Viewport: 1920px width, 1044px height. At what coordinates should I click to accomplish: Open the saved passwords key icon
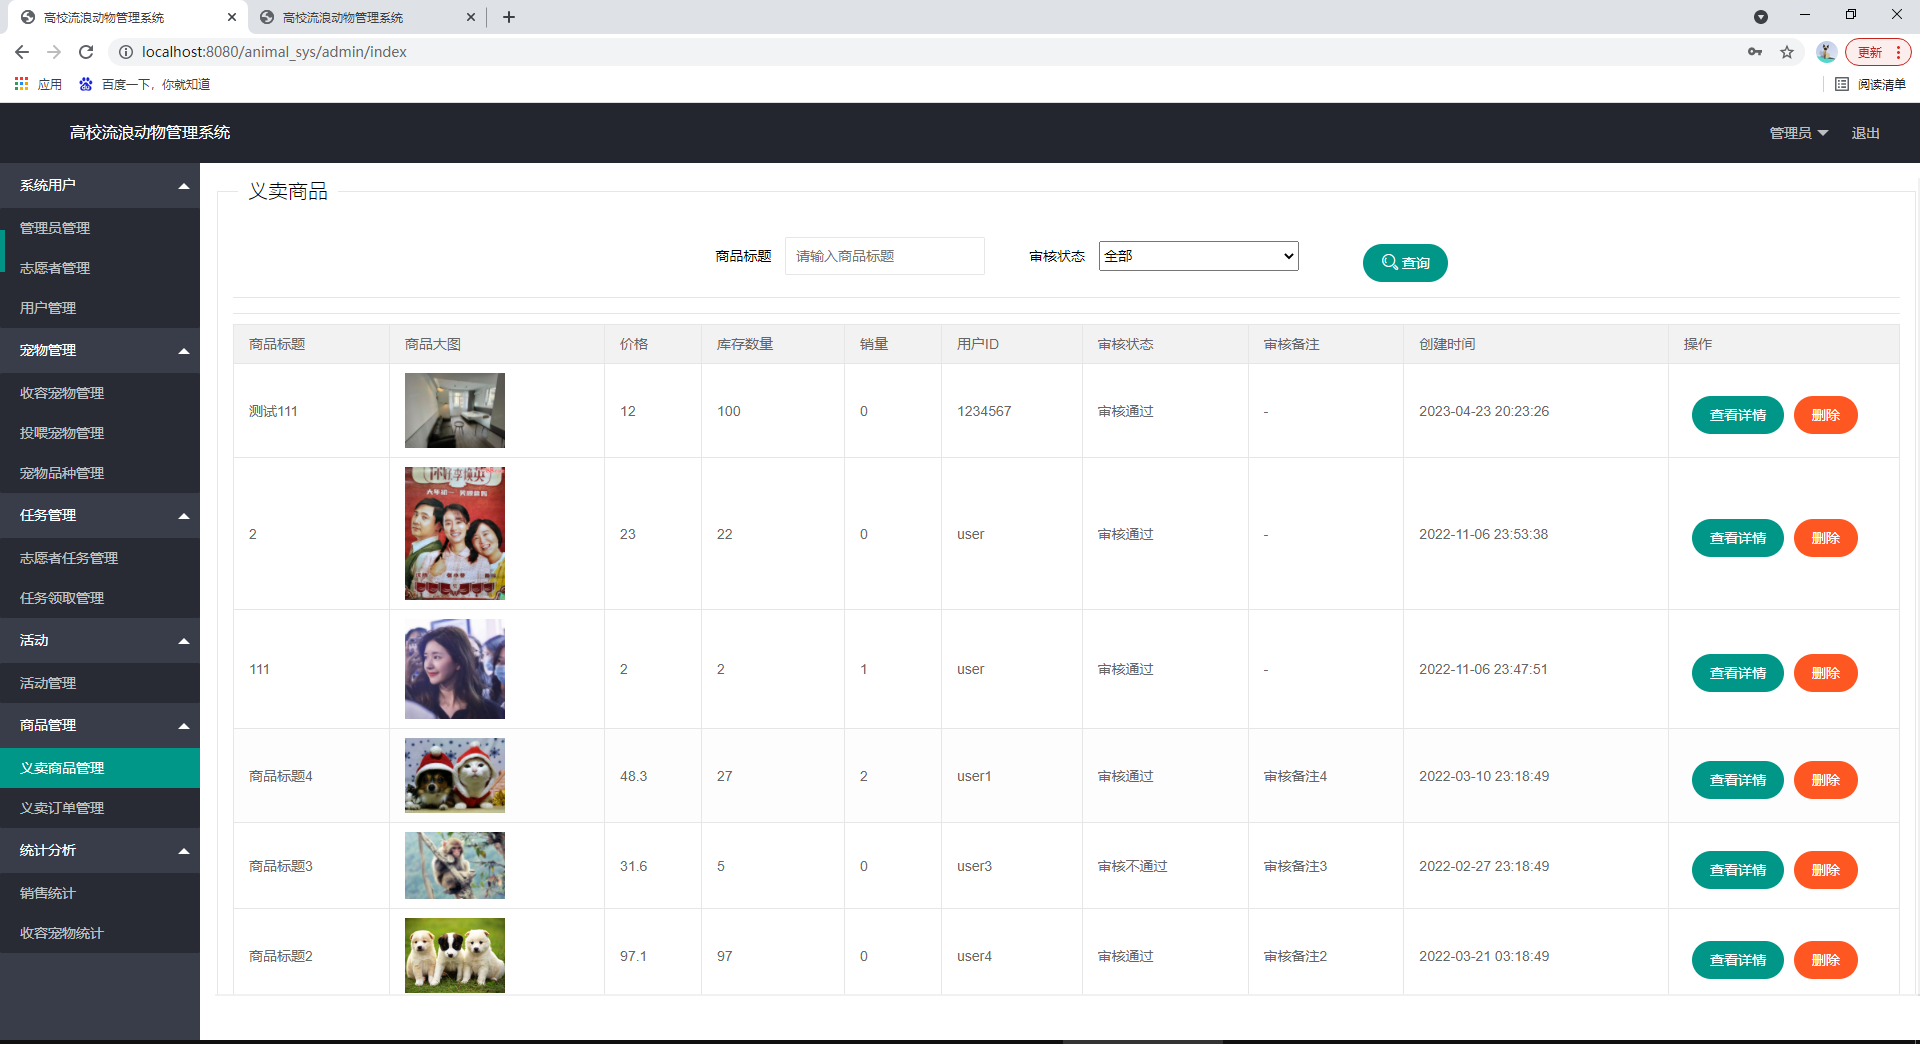1755,52
